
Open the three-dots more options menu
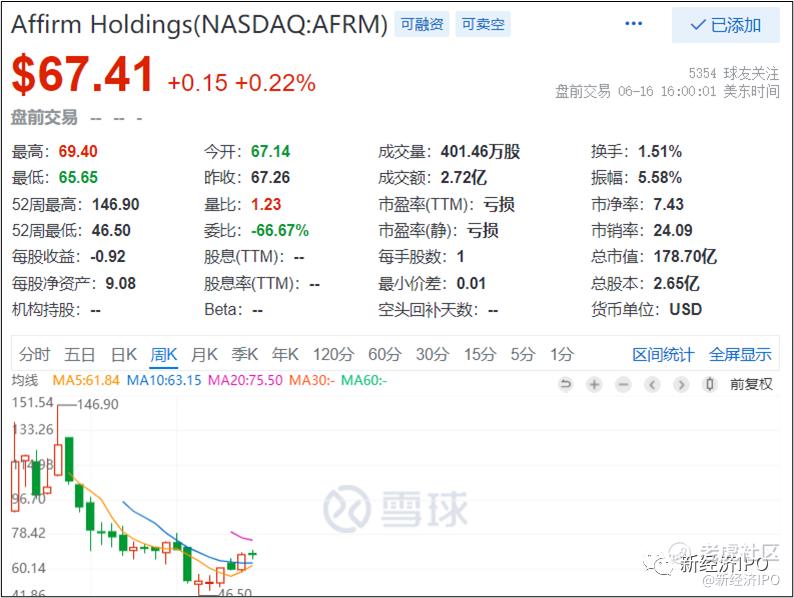[x=633, y=24]
